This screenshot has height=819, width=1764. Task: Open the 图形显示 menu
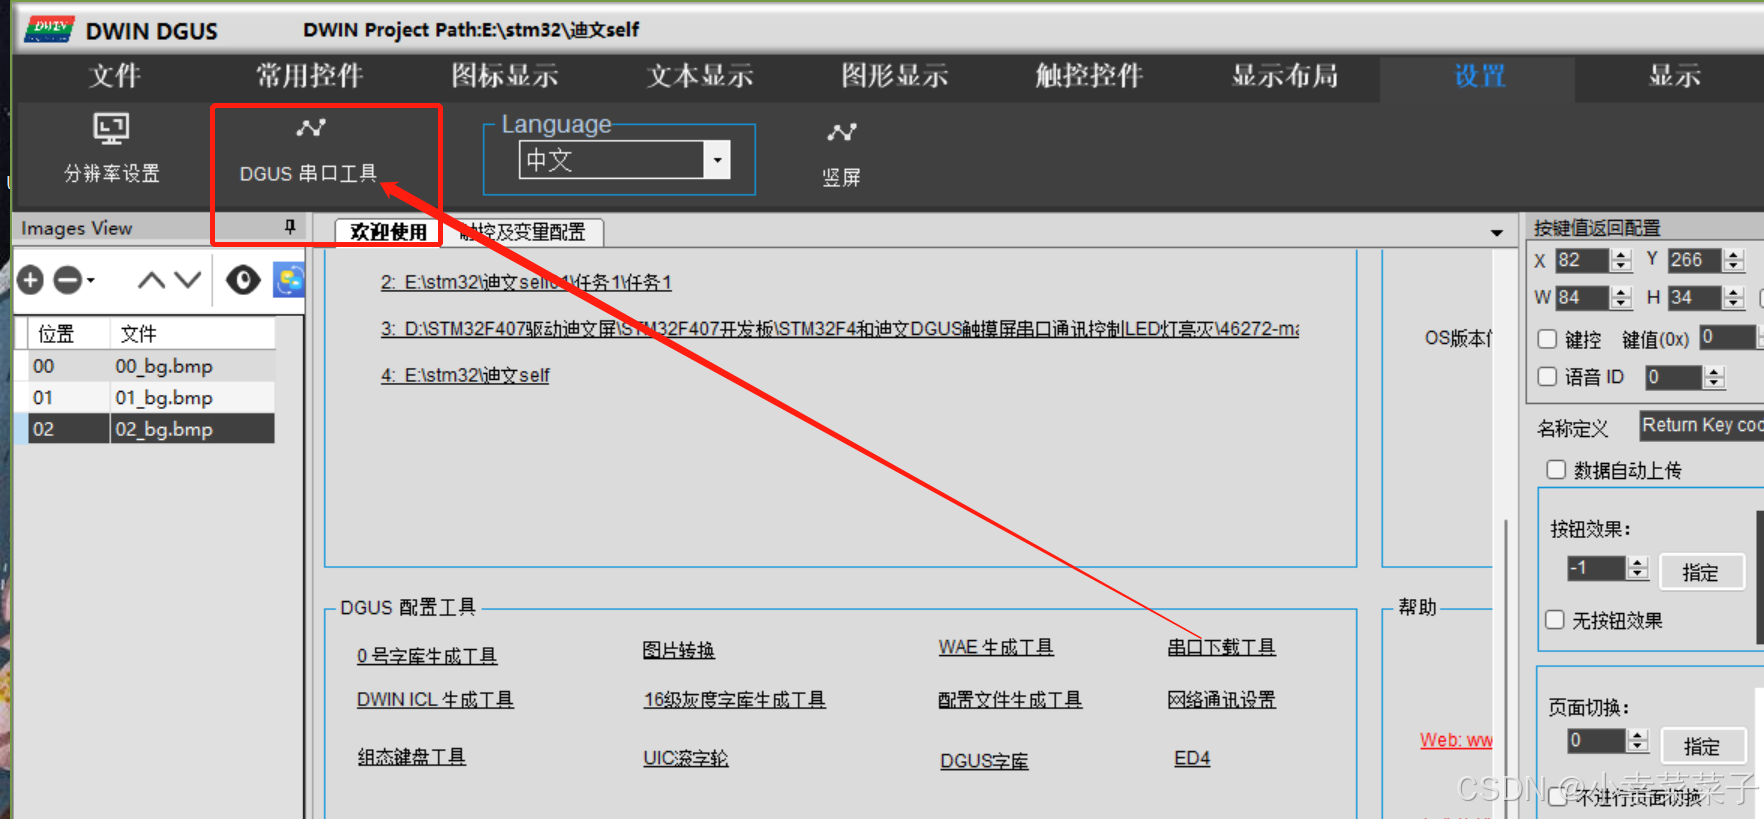(x=895, y=76)
